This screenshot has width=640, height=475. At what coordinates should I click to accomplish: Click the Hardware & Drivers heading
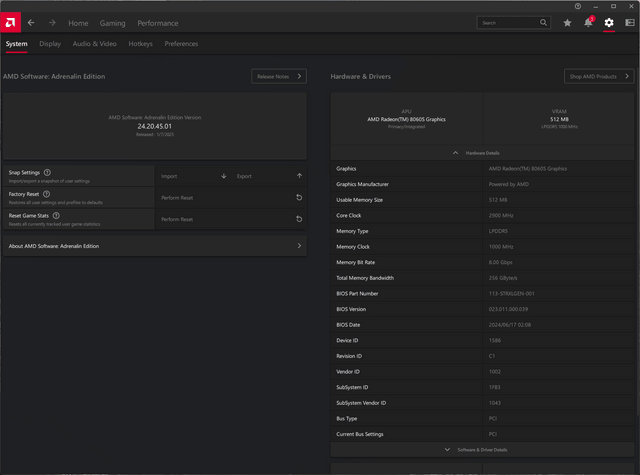point(360,76)
